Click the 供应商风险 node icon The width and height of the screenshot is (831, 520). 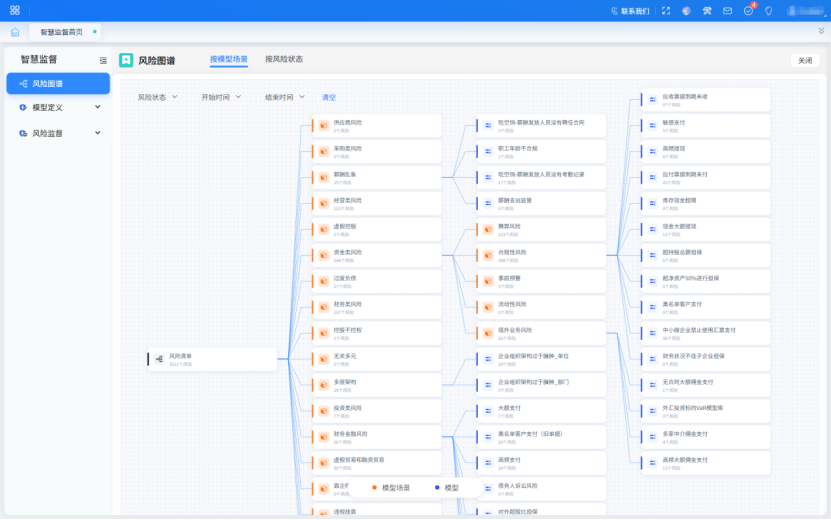pos(323,126)
